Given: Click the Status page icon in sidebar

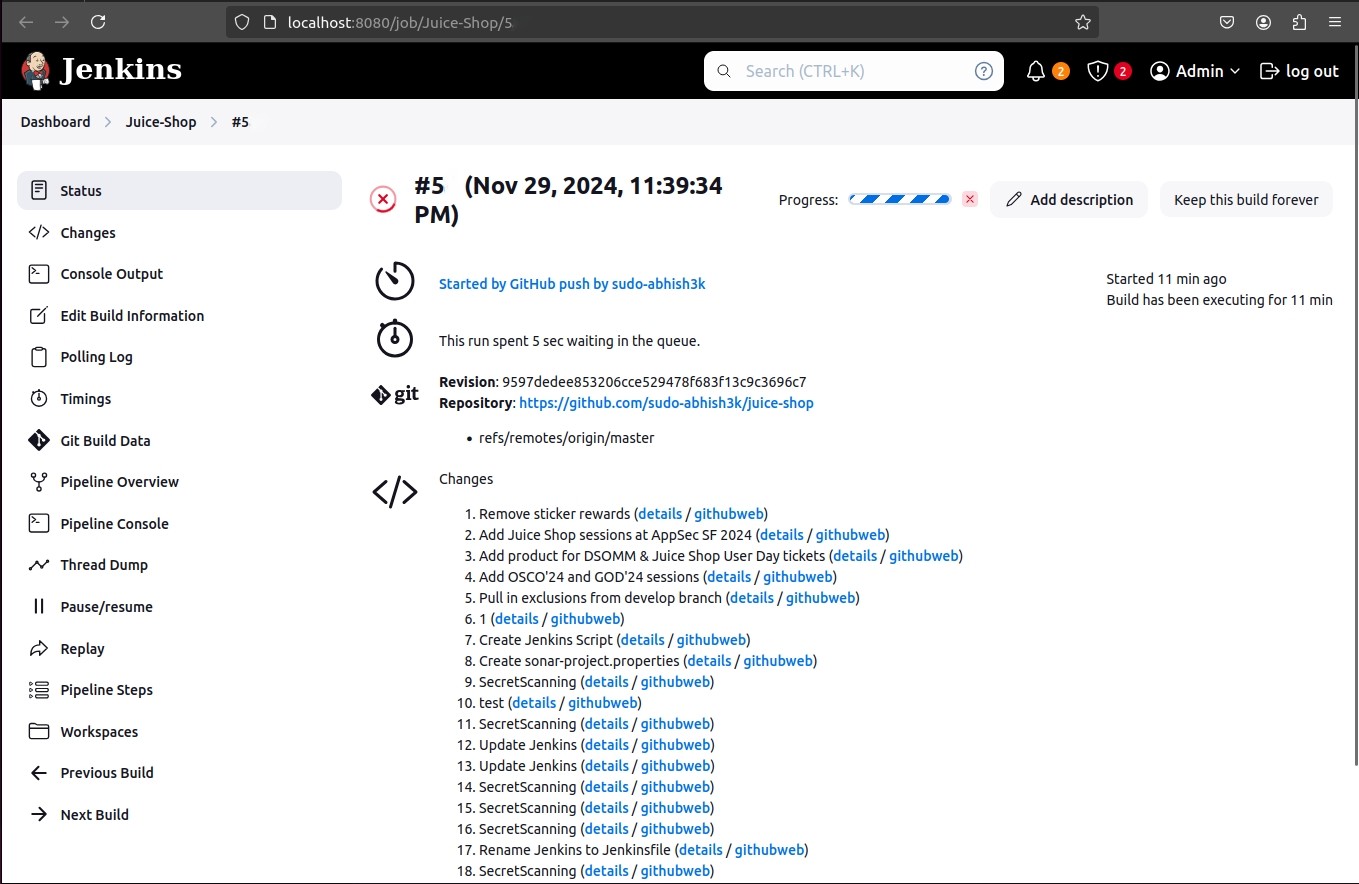Looking at the screenshot, I should pos(39,190).
